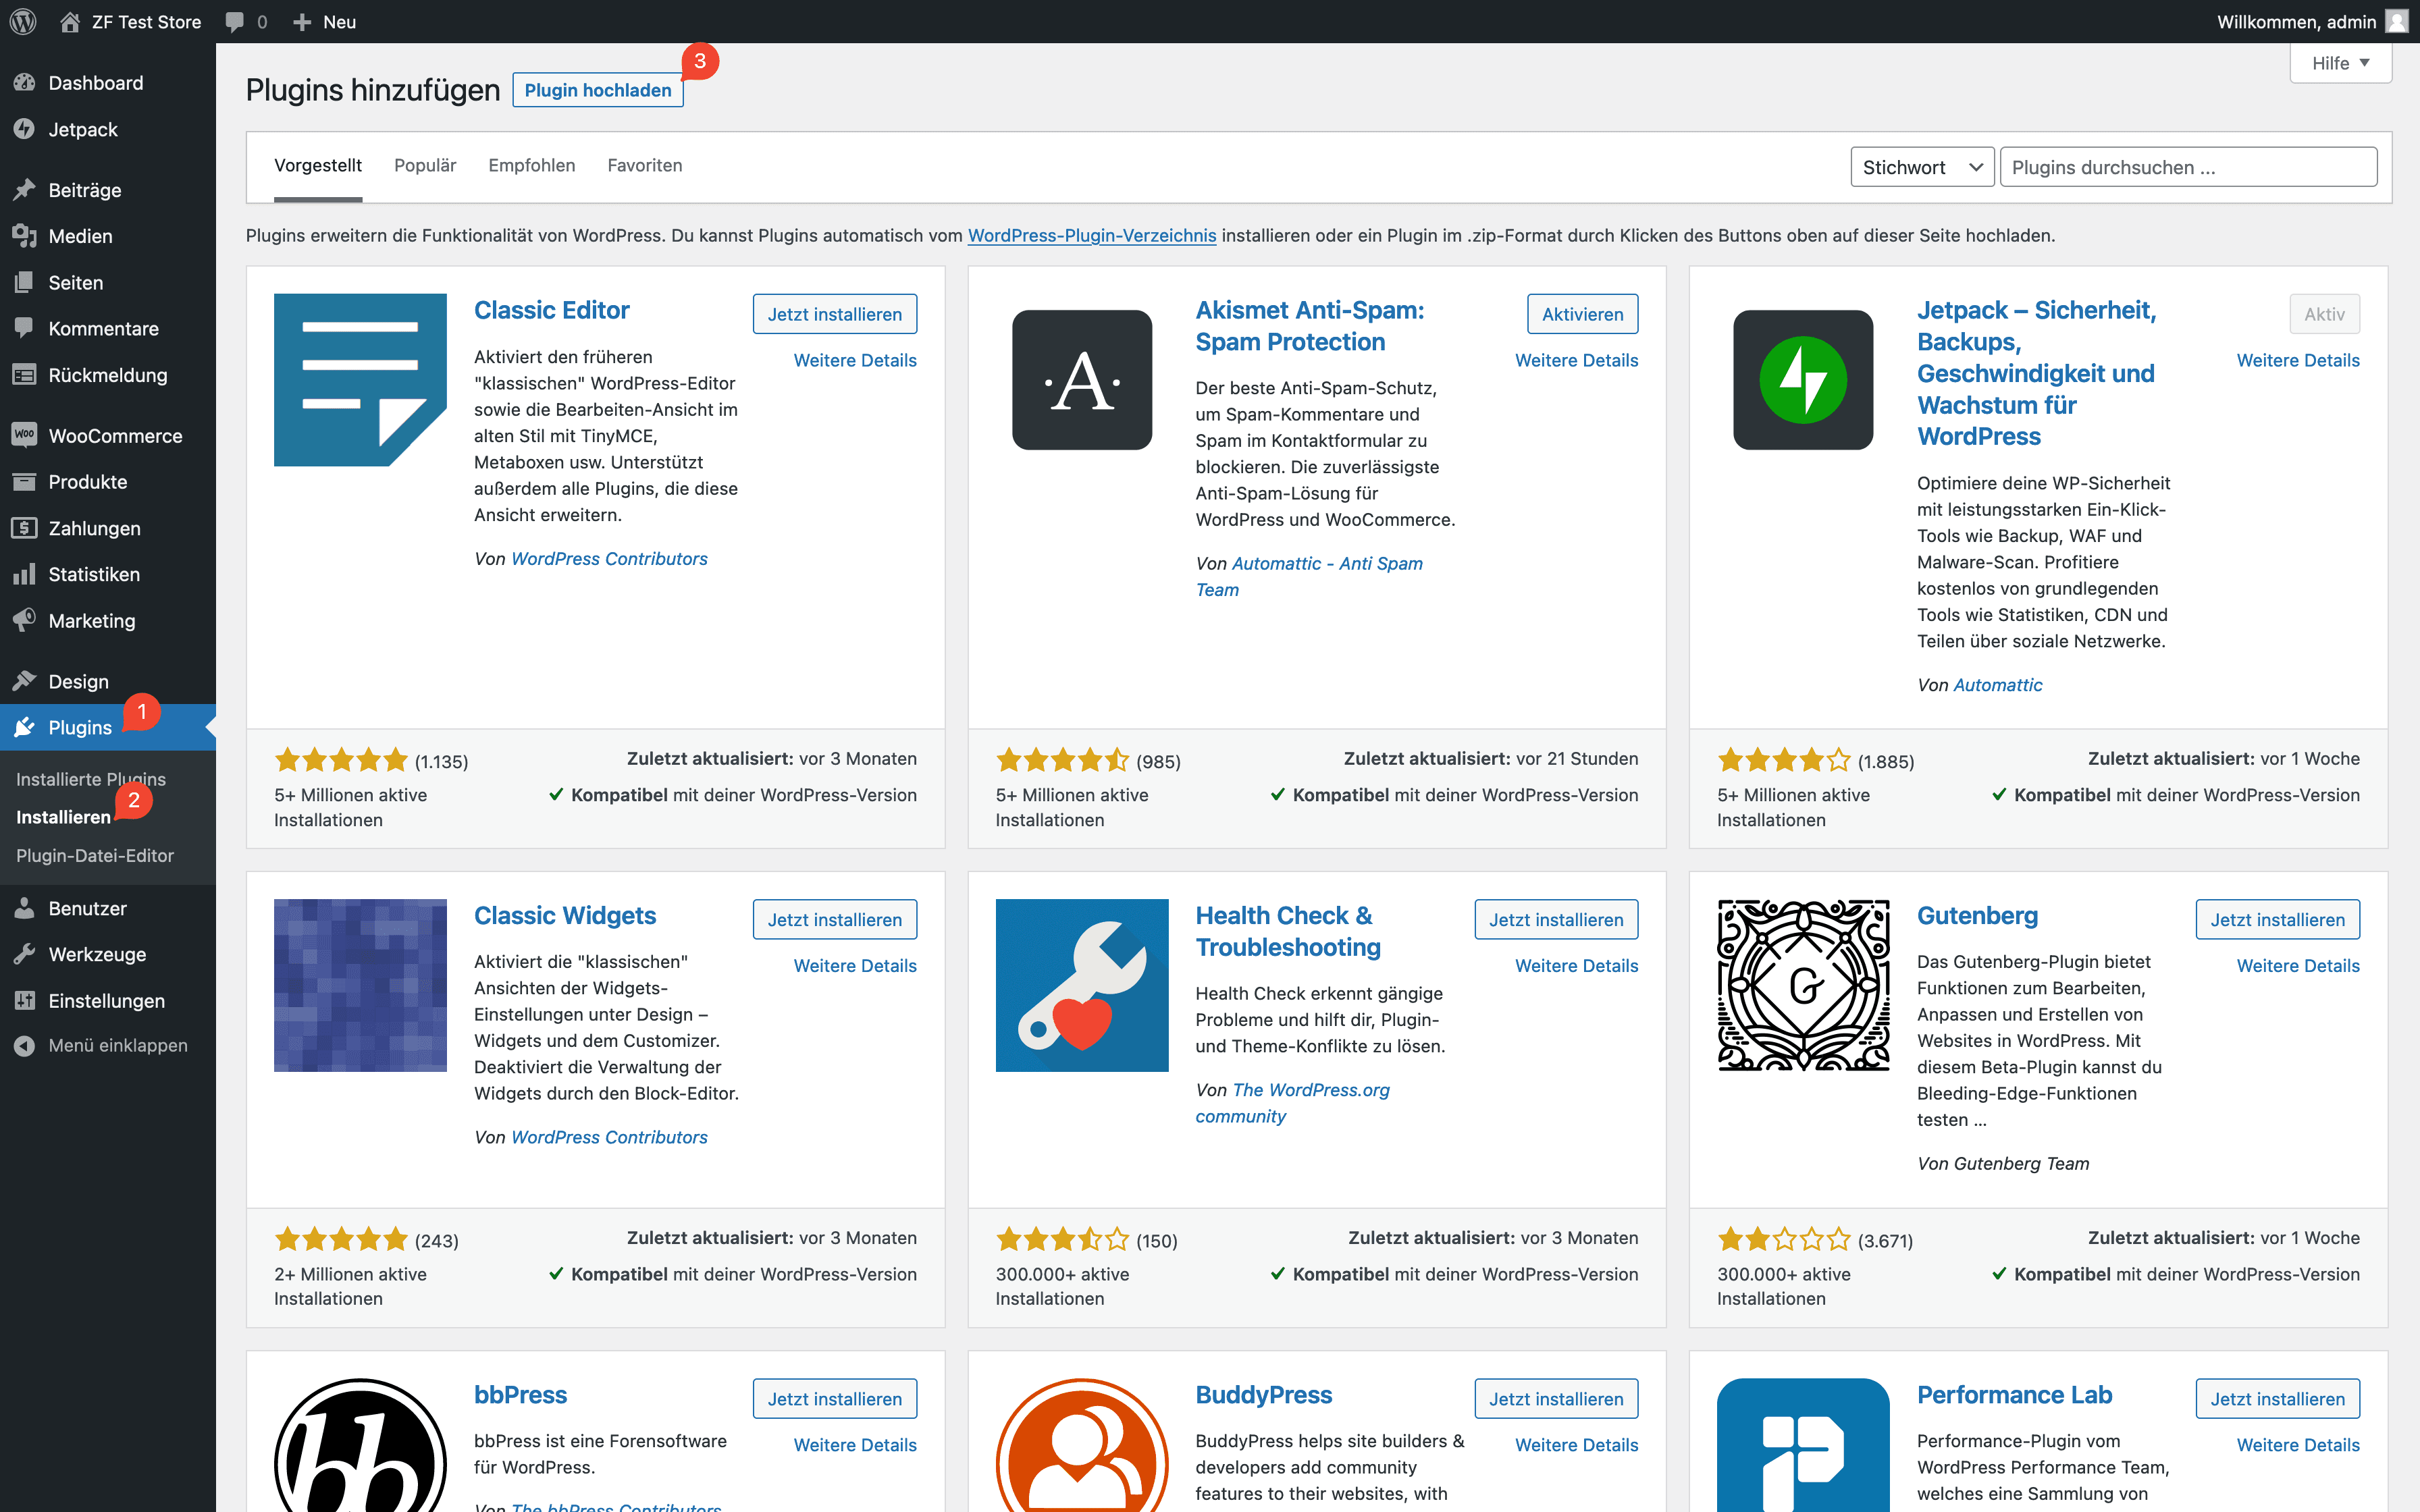Click The WordPress.org community author link
Image resolution: width=2420 pixels, height=1512 pixels.
[x=1293, y=1103]
